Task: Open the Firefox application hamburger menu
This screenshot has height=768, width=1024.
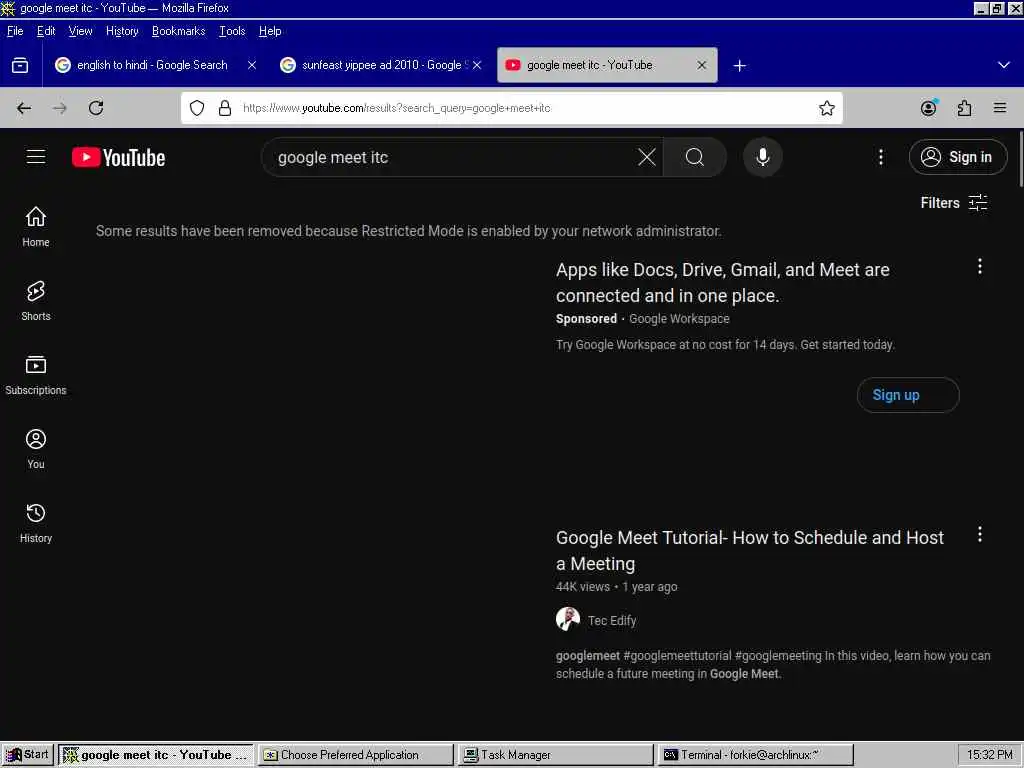Action: click(x=1000, y=108)
